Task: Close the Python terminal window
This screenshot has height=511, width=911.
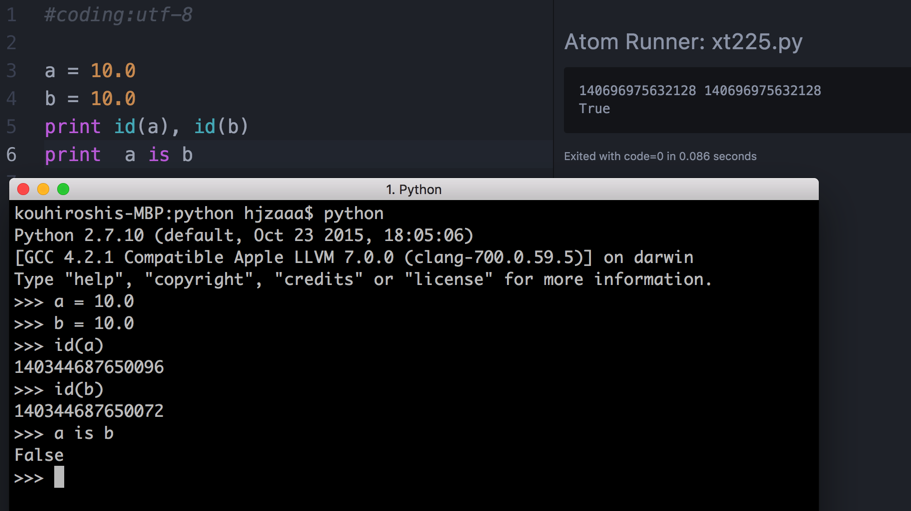Action: pyautogui.click(x=23, y=189)
